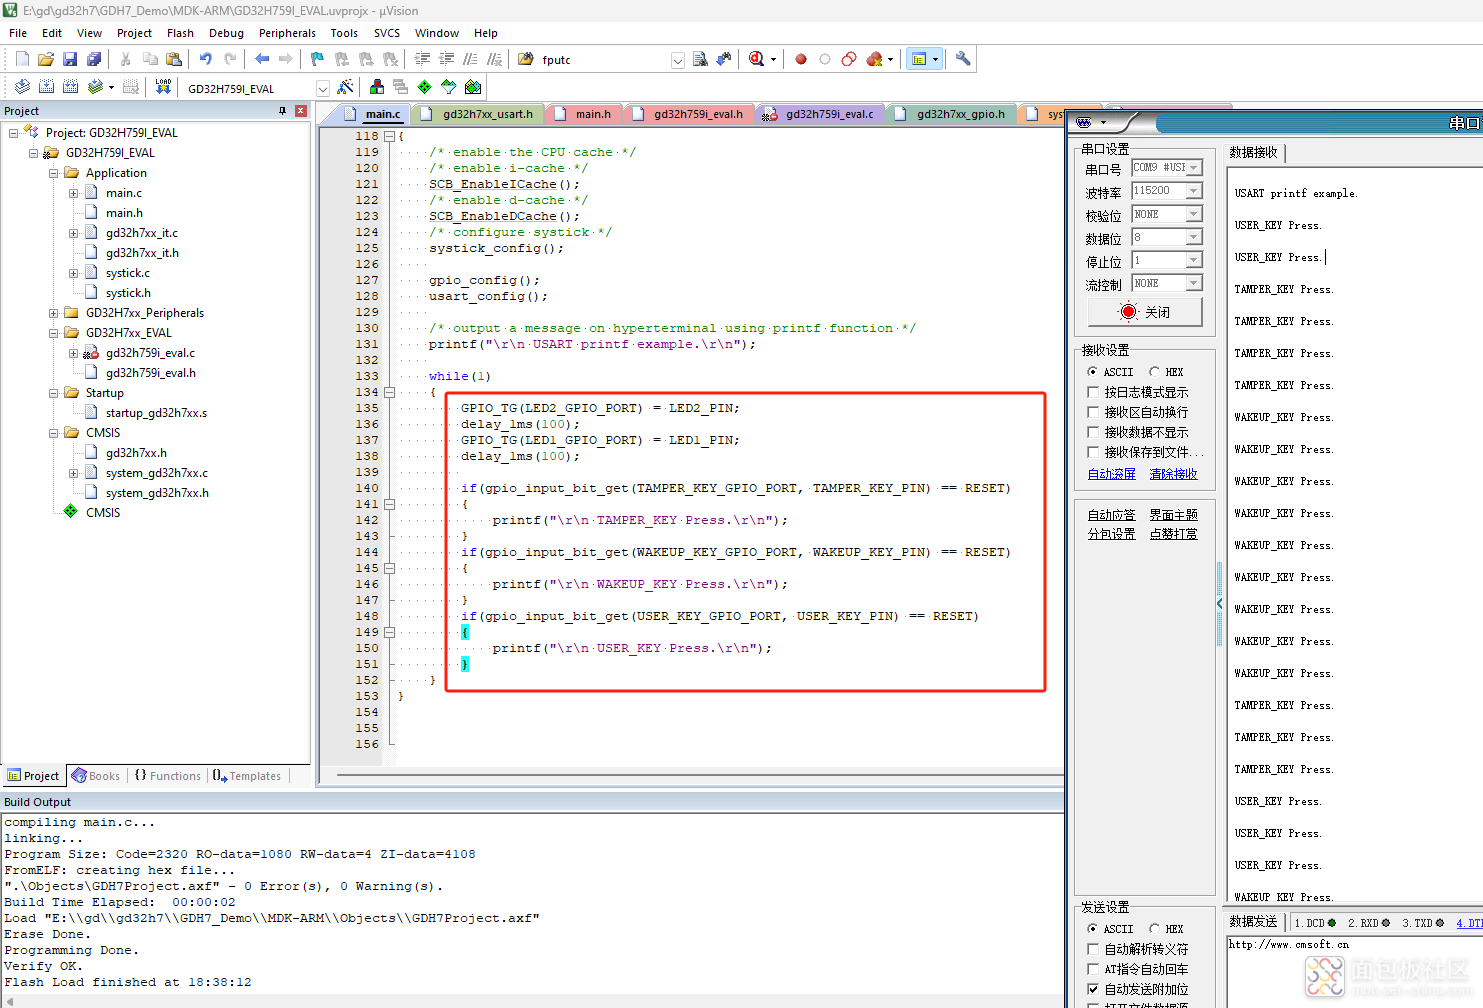Switch to Templates tab in project panel
This screenshot has width=1483, height=1008.
[248, 776]
